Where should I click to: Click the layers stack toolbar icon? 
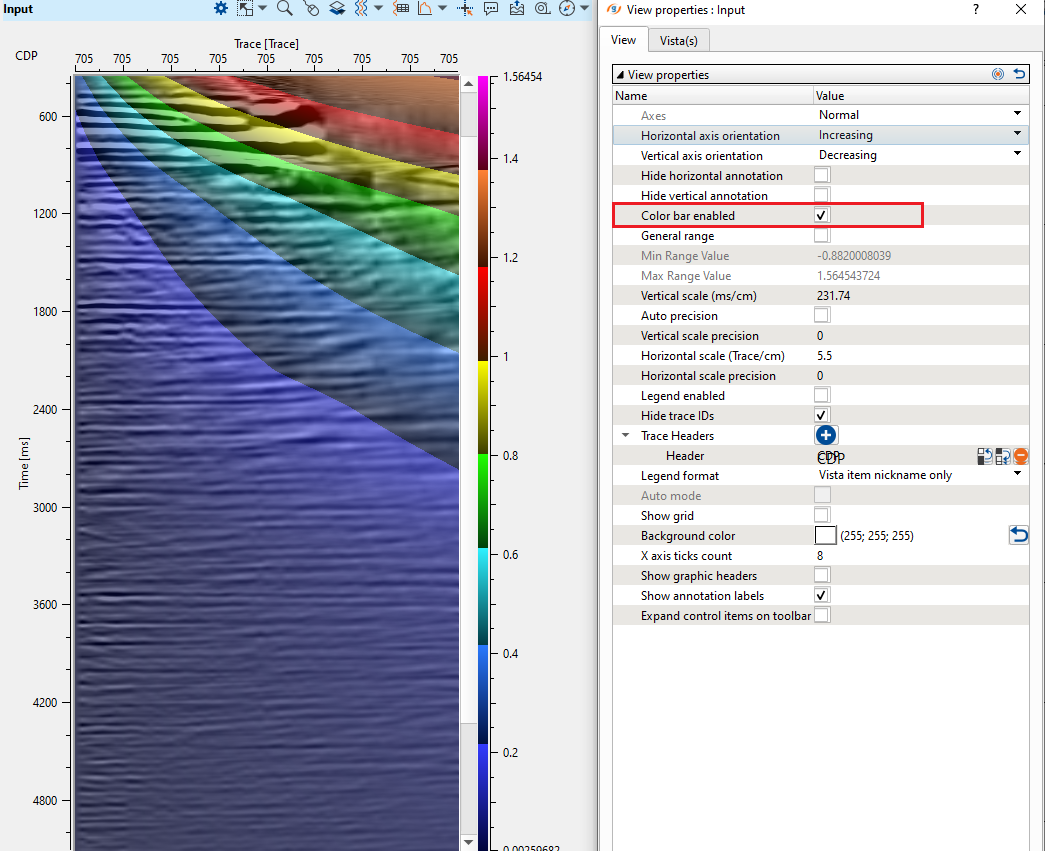pyautogui.click(x=337, y=8)
